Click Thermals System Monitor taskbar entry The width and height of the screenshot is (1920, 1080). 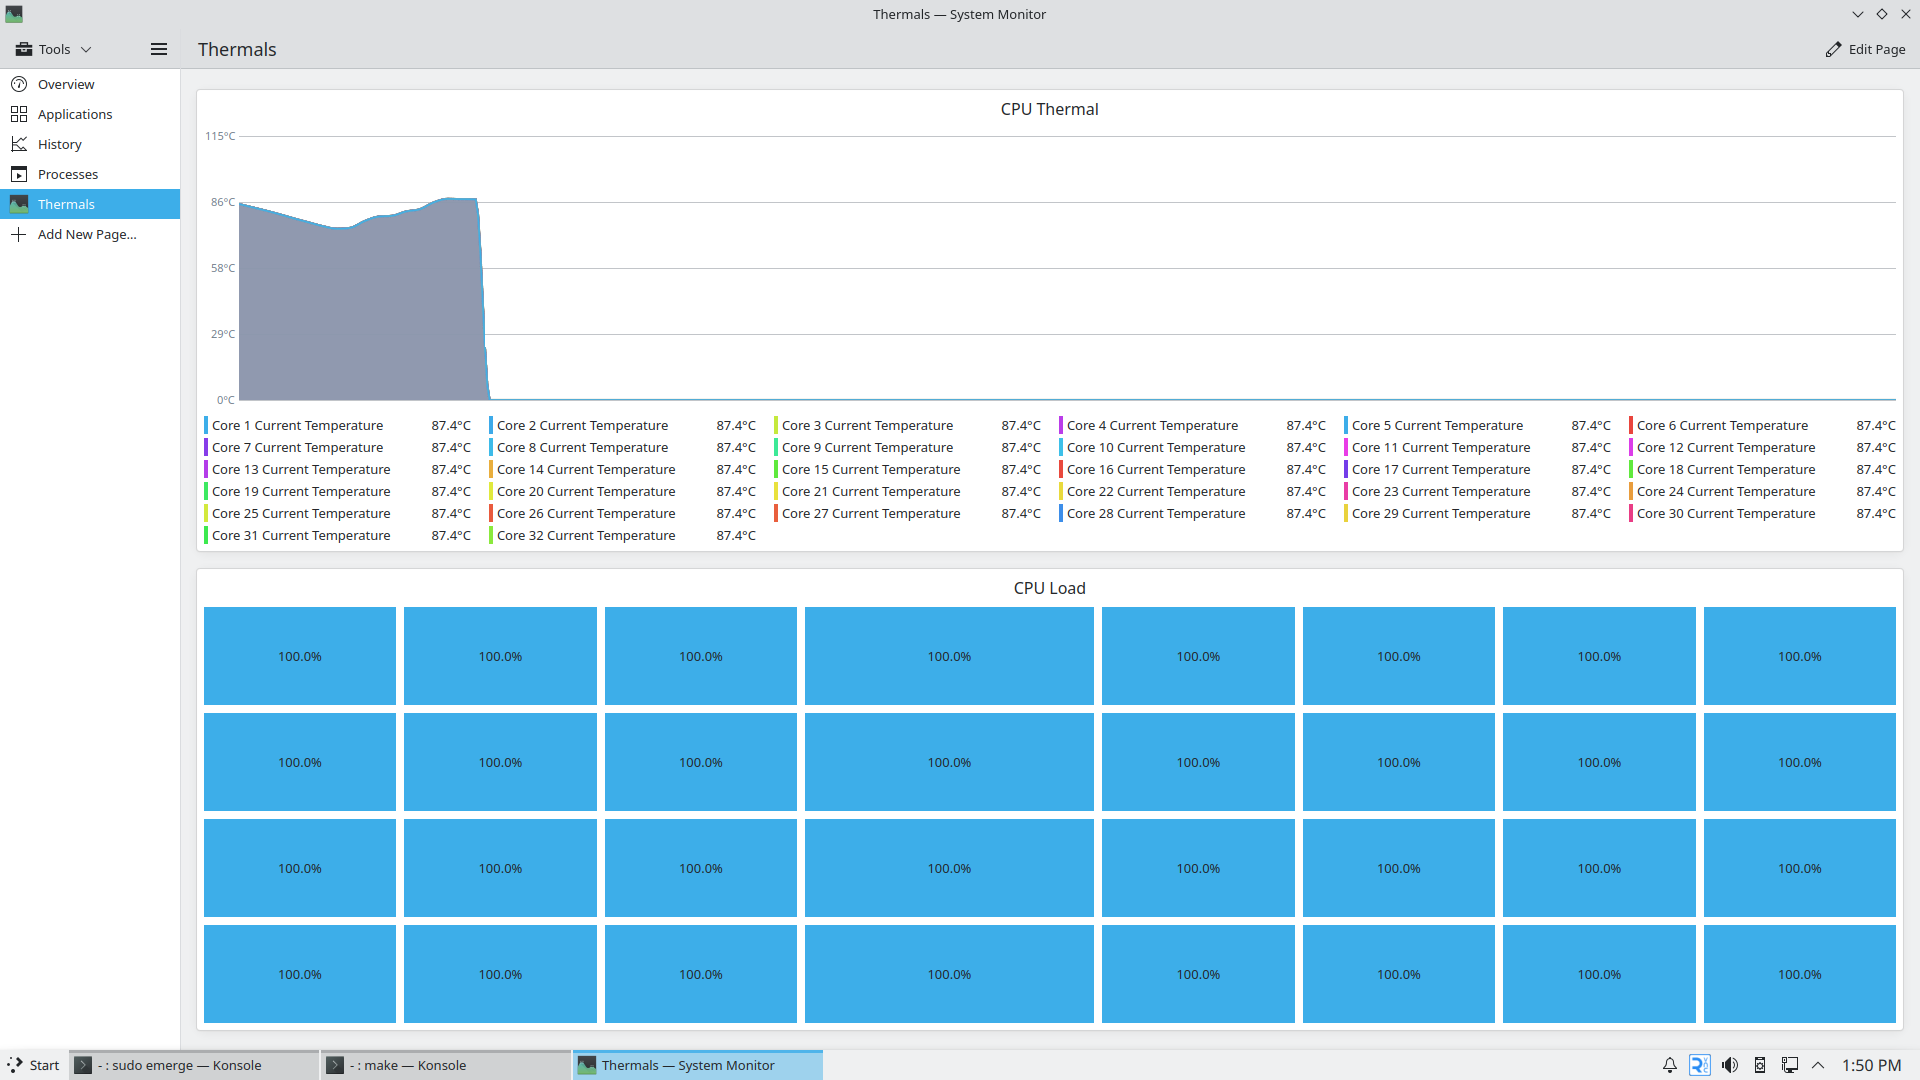698,1065
